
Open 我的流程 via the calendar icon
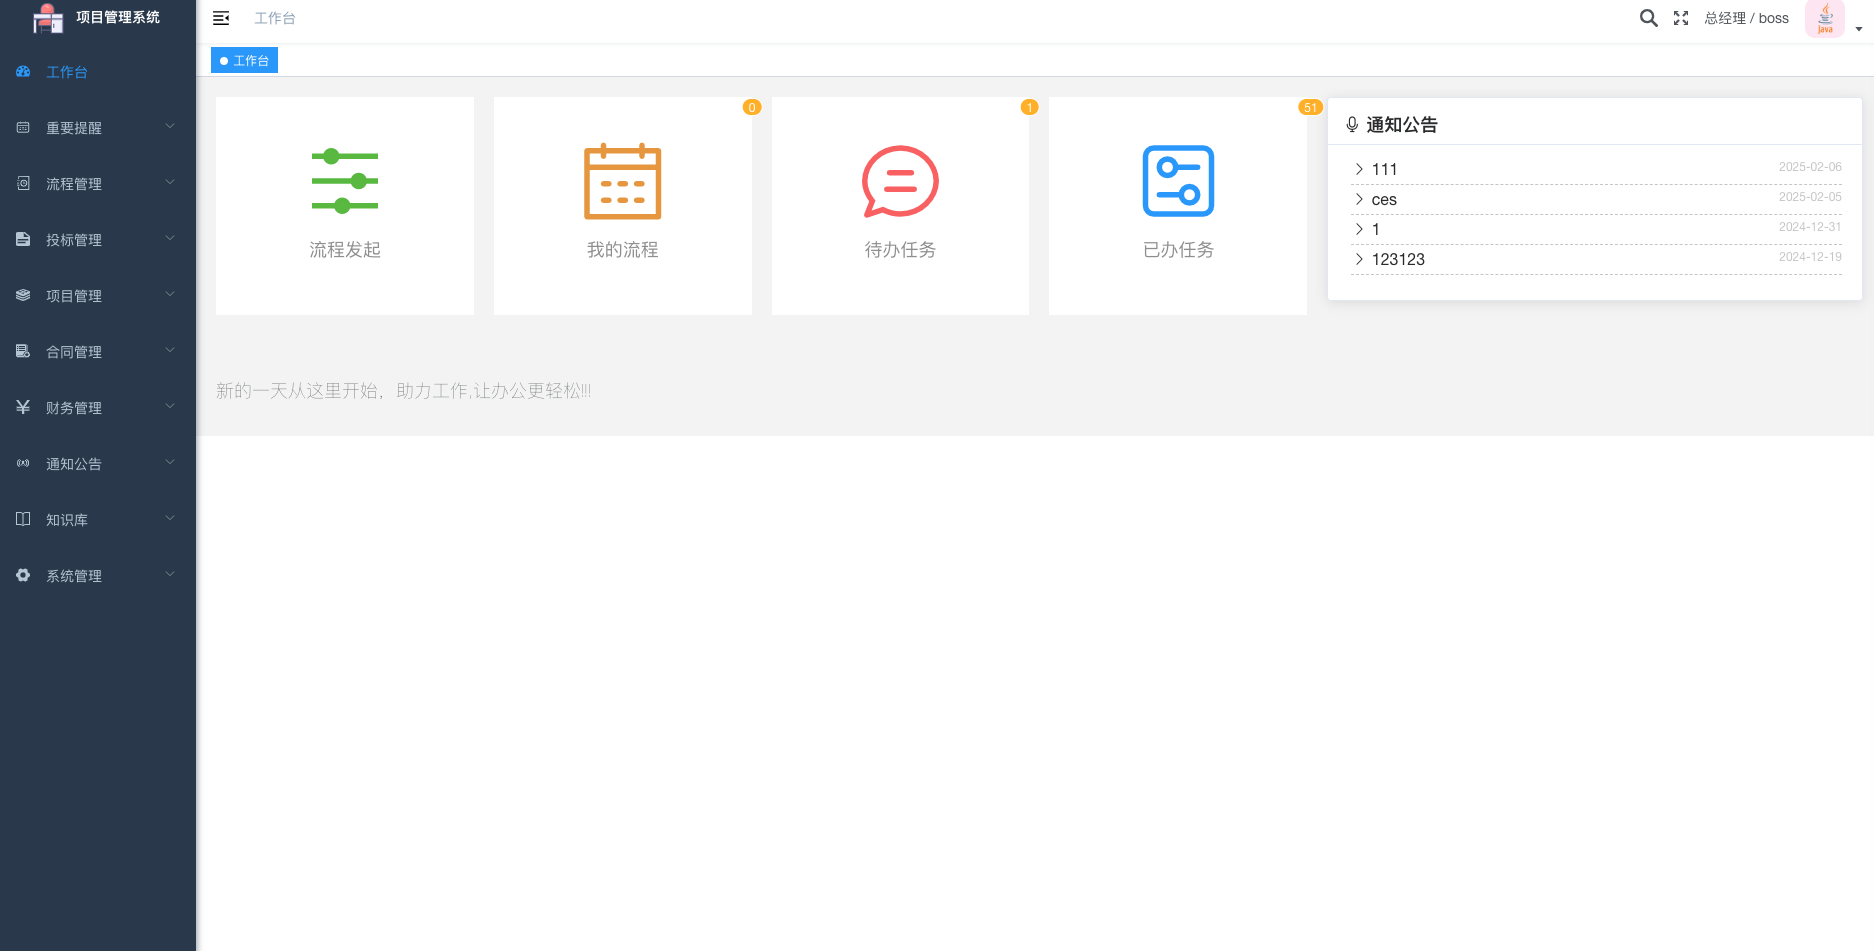[622, 182]
